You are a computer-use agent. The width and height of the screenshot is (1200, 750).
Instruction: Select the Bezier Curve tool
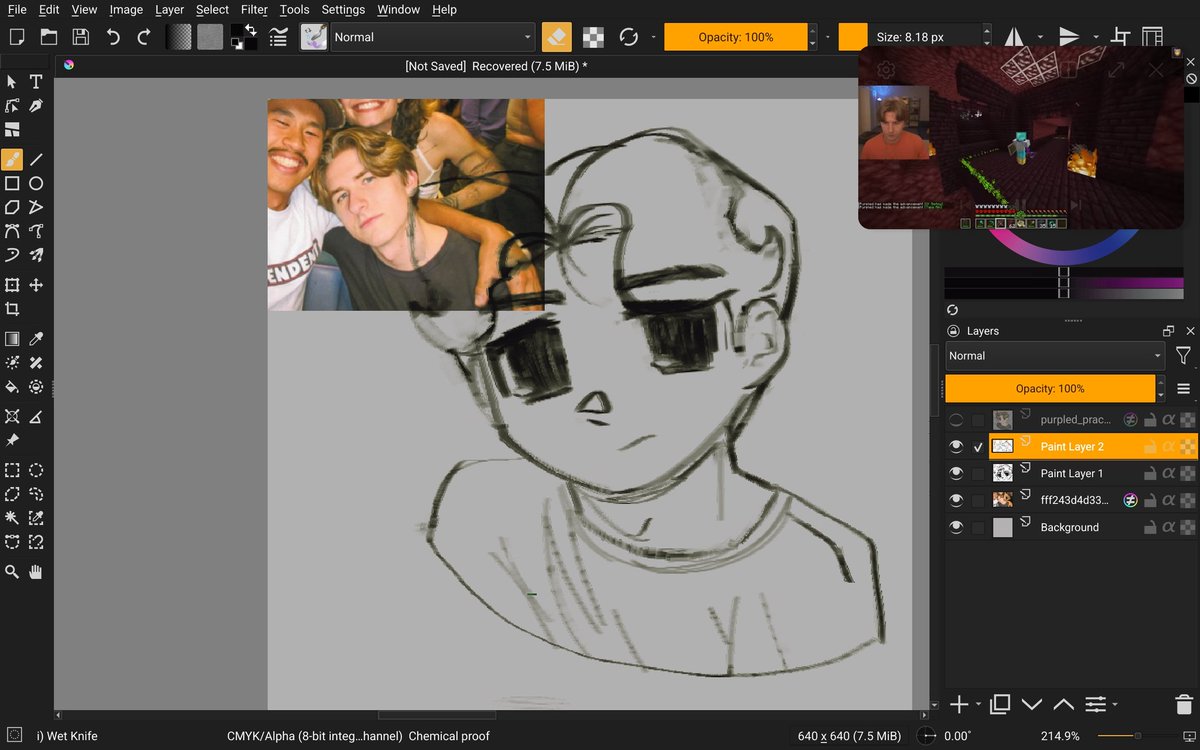pyautogui.click(x=12, y=231)
